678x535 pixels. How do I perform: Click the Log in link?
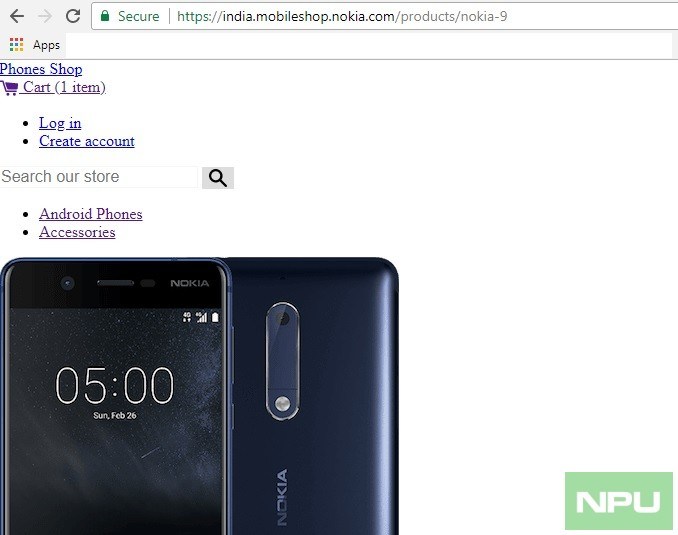60,123
